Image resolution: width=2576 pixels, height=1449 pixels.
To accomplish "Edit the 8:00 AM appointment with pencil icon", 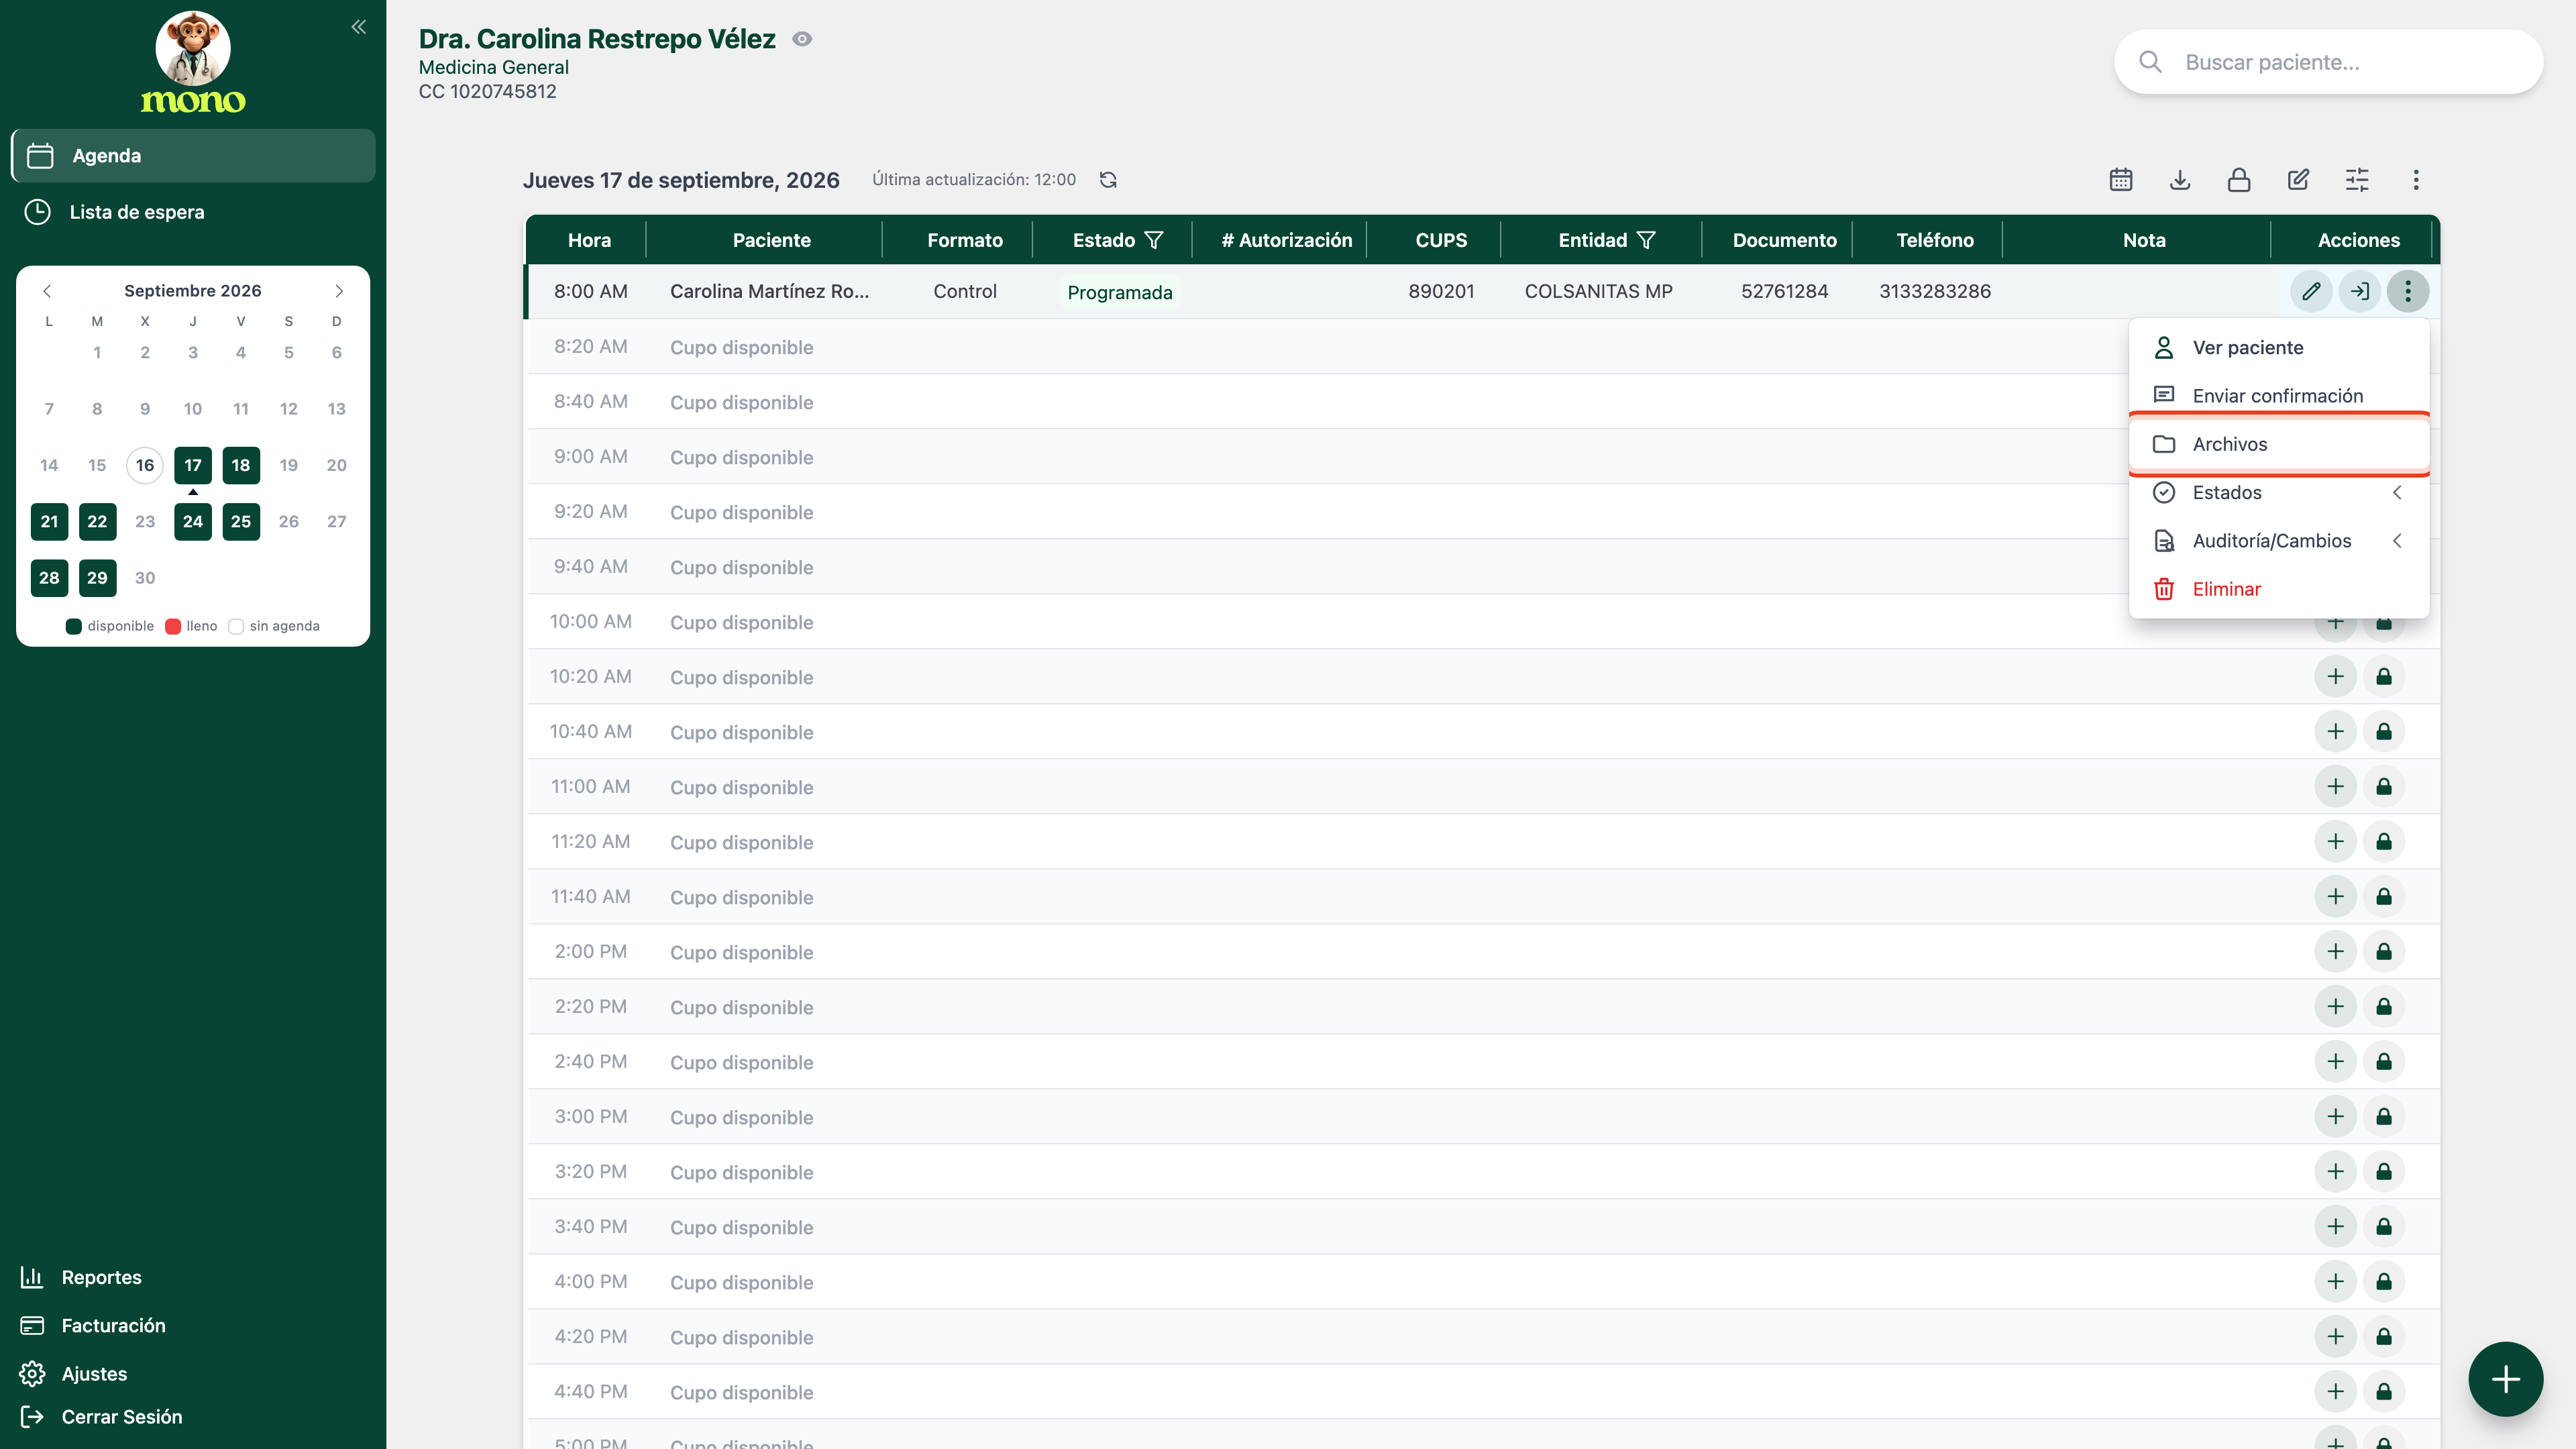I will [x=2311, y=291].
